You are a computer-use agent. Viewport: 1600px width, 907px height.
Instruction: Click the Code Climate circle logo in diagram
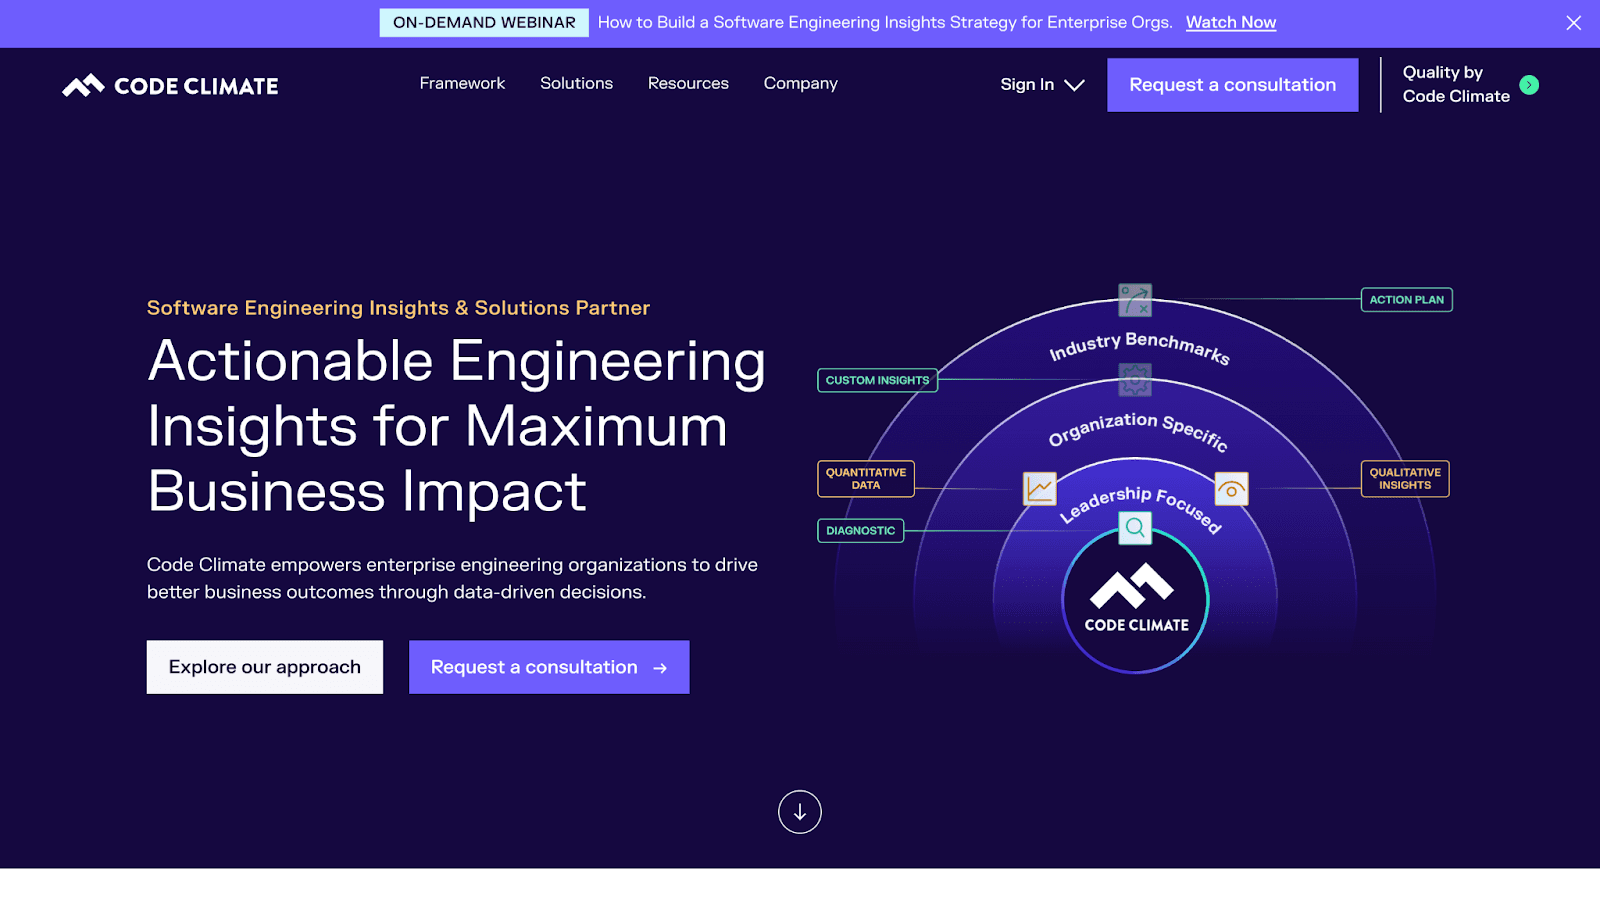pyautogui.click(x=1136, y=600)
